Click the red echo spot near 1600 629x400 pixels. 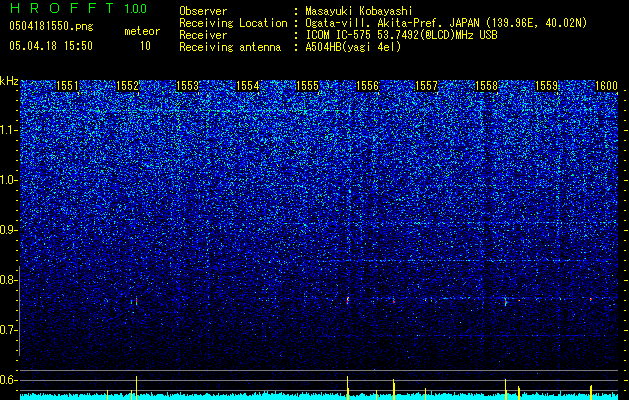pyautogui.click(x=591, y=299)
